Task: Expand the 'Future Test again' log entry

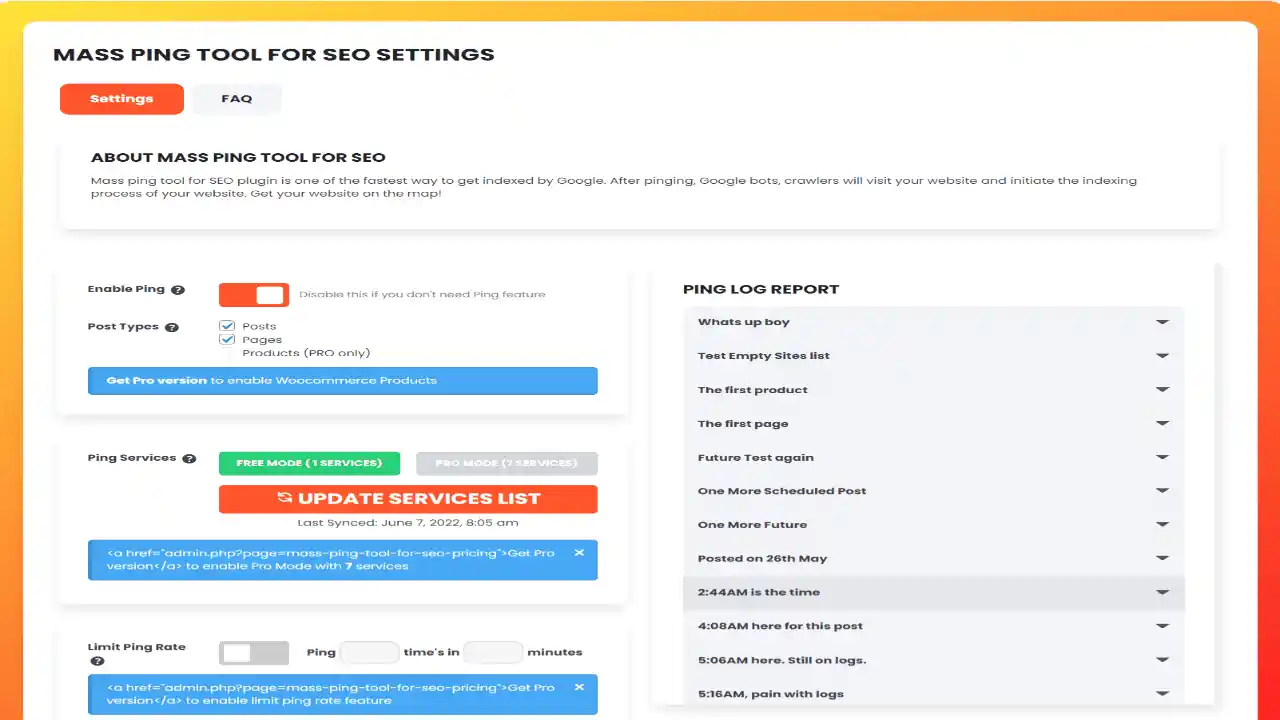Action: [934, 458]
